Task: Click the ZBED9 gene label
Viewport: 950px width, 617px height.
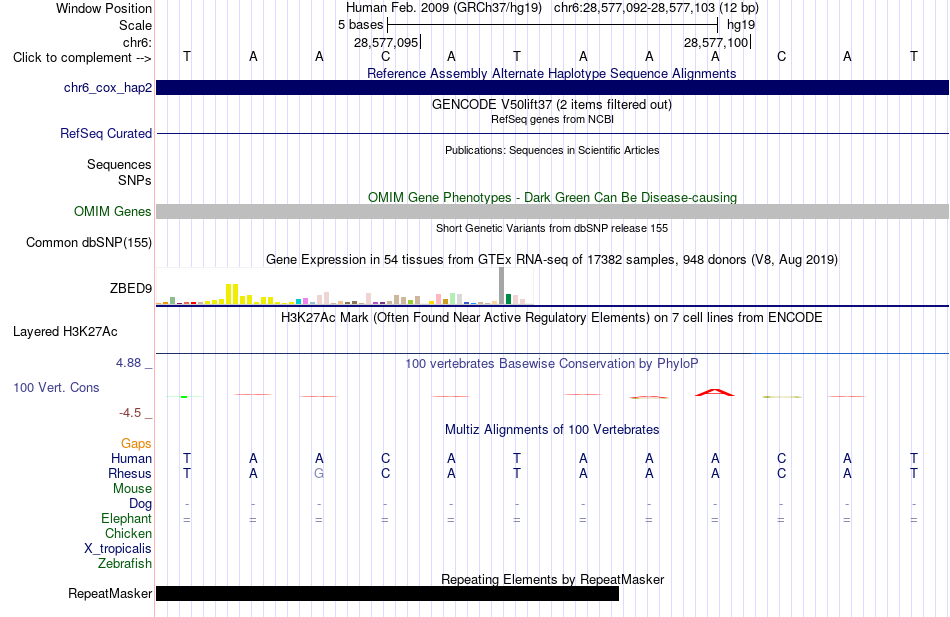Action: click(131, 288)
